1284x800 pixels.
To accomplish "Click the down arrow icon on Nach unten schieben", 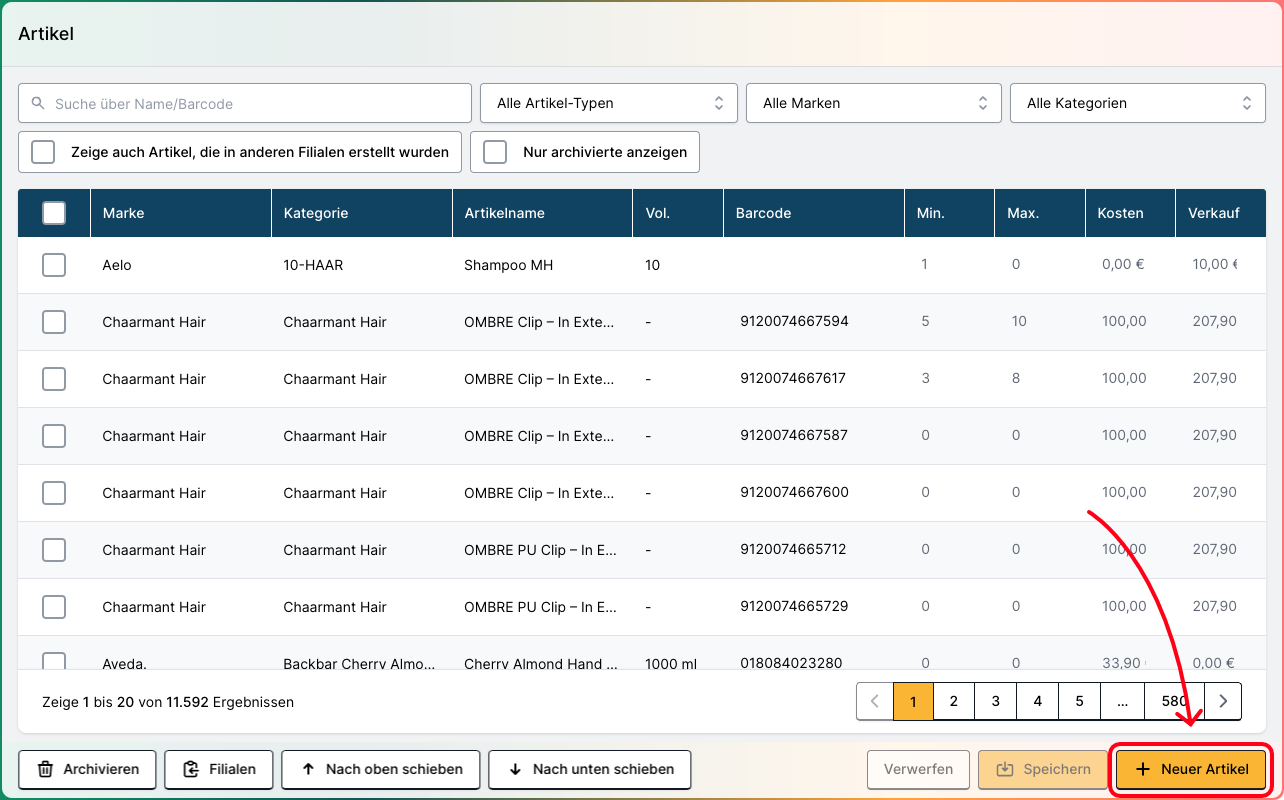I will click(515, 769).
